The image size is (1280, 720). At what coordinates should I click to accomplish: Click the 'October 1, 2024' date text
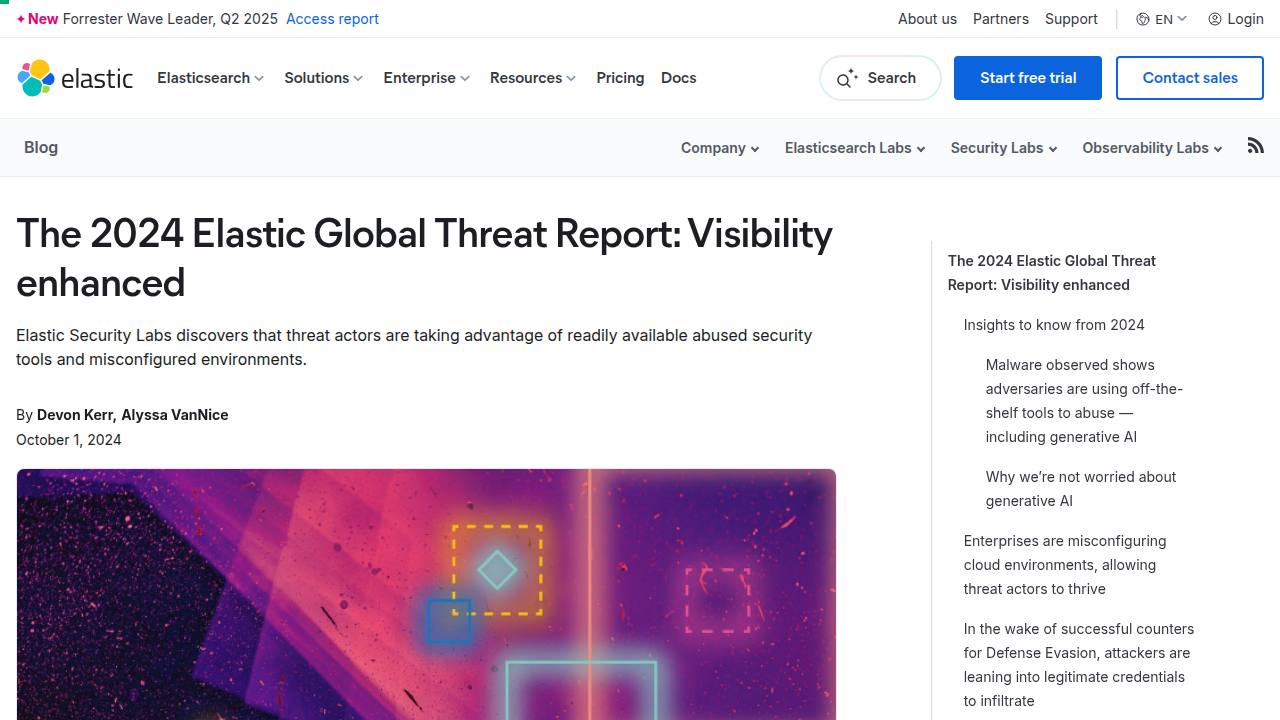69,440
